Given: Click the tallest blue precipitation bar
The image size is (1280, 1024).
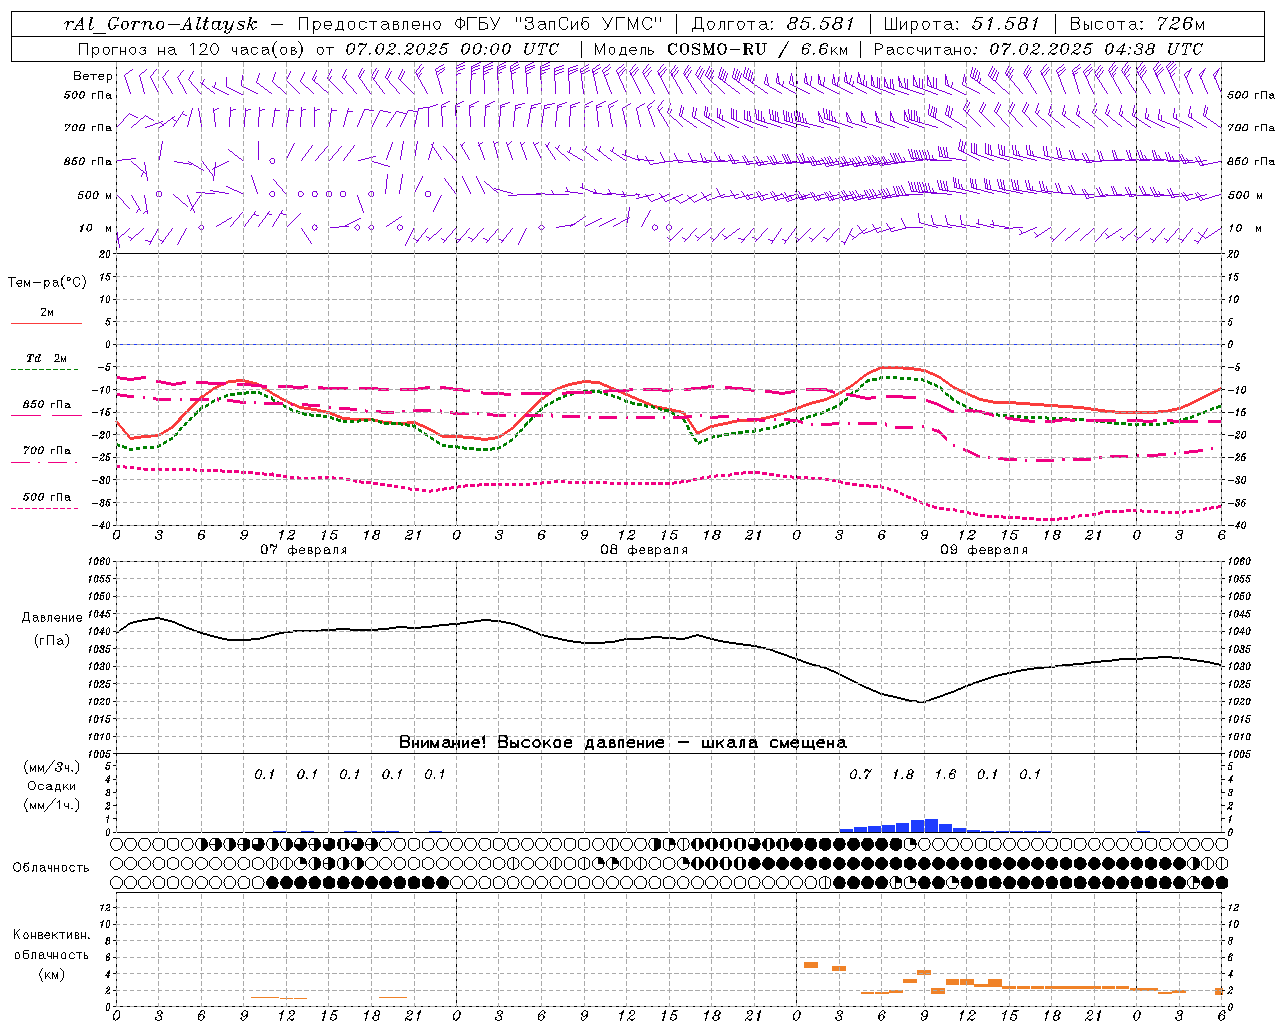Looking at the screenshot, I should coord(931,825).
